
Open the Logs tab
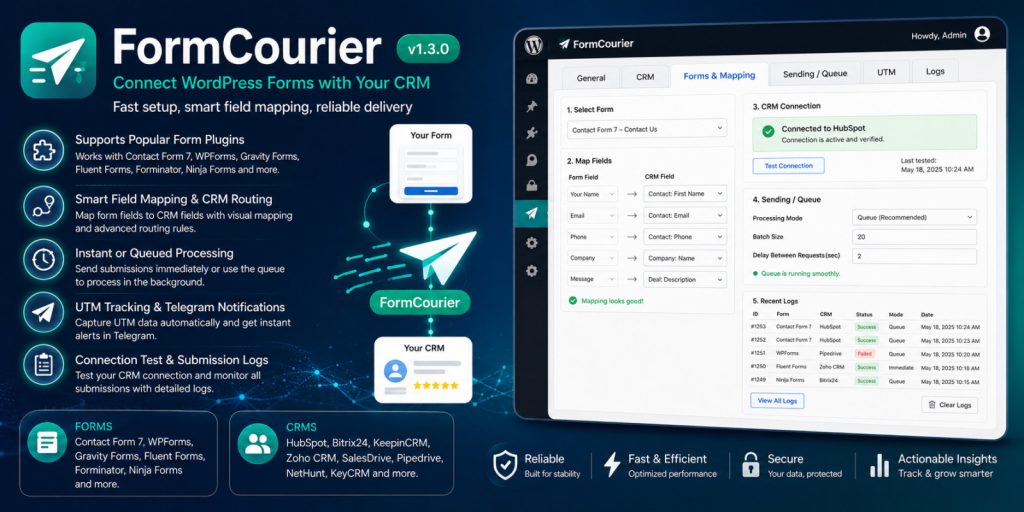pos(935,71)
